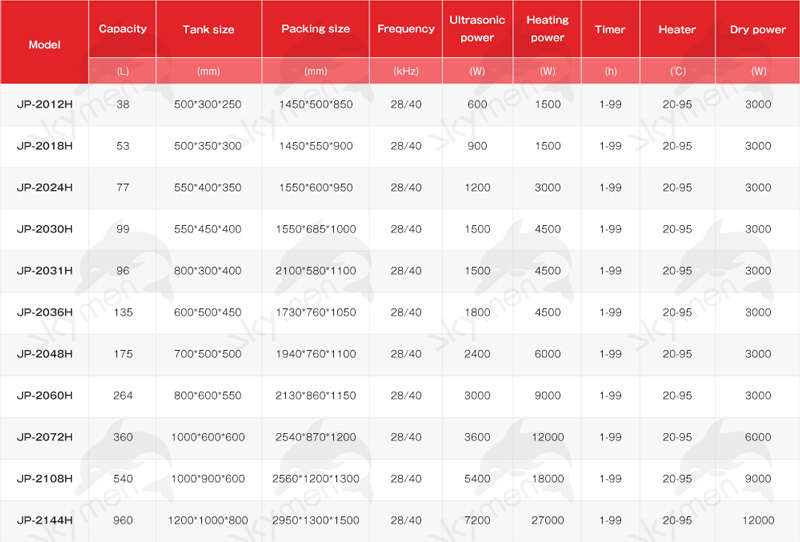Screen dimensions: 800x542
Task: Click the Ultrasonic power column header
Action: (x=477, y=29)
